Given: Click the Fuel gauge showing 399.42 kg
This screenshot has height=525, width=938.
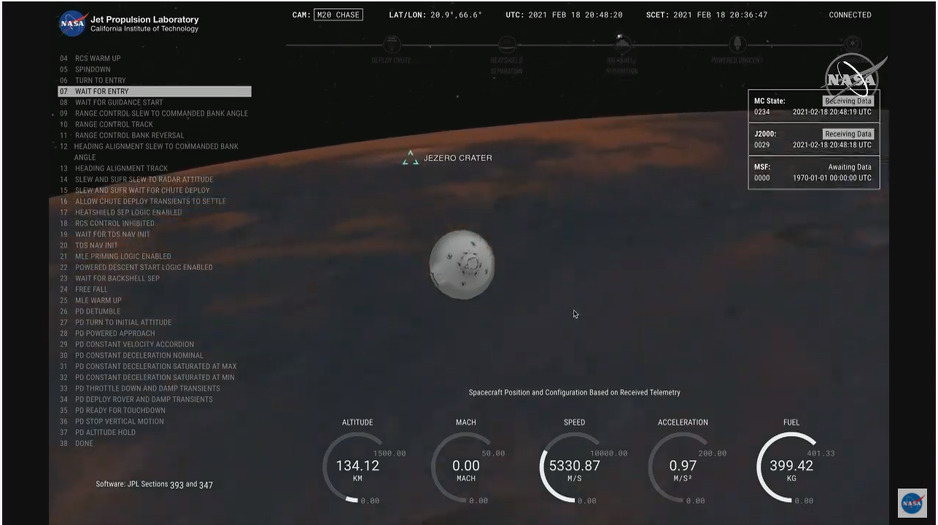Looking at the screenshot, I should tap(790, 466).
